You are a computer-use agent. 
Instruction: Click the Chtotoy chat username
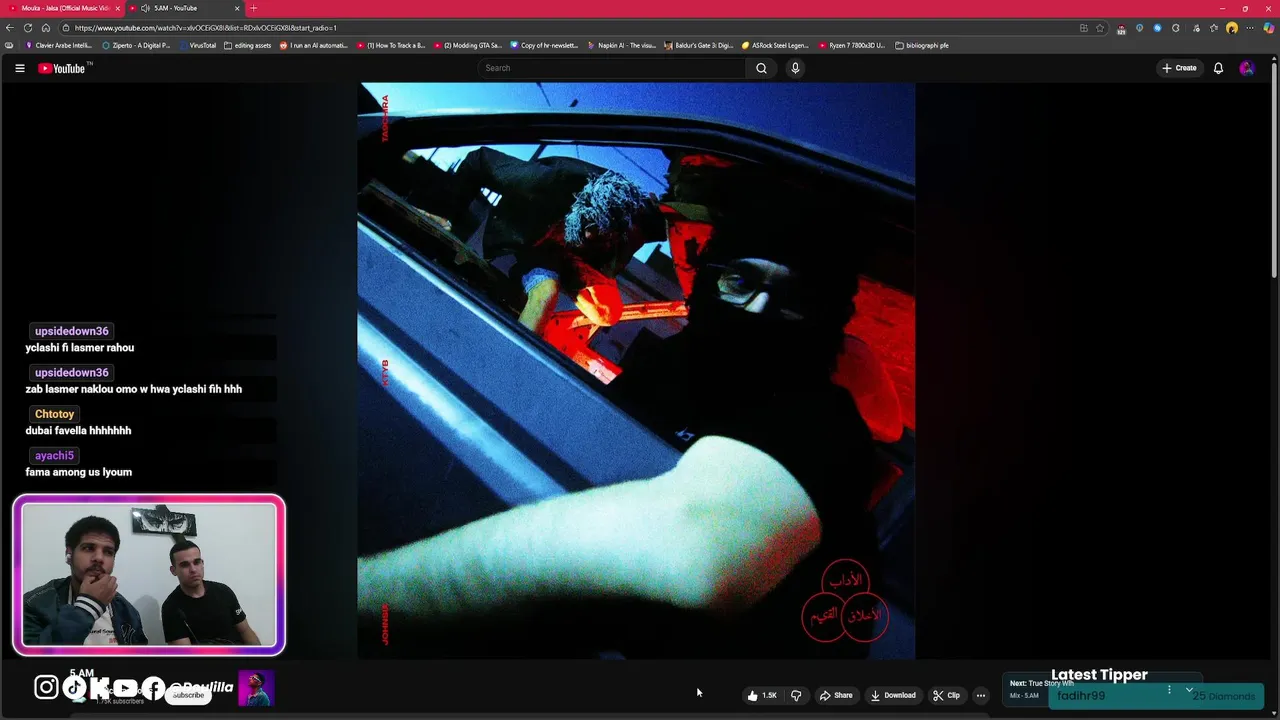pyautogui.click(x=54, y=414)
